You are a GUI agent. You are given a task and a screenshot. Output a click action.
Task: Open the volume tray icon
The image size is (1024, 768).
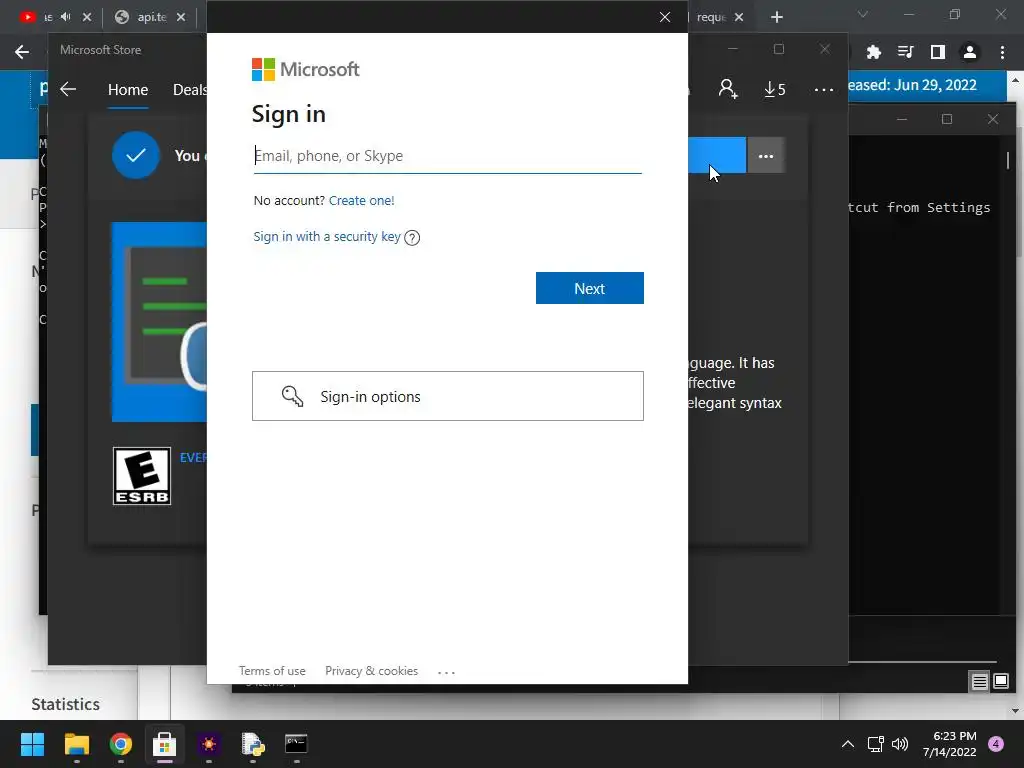point(900,744)
